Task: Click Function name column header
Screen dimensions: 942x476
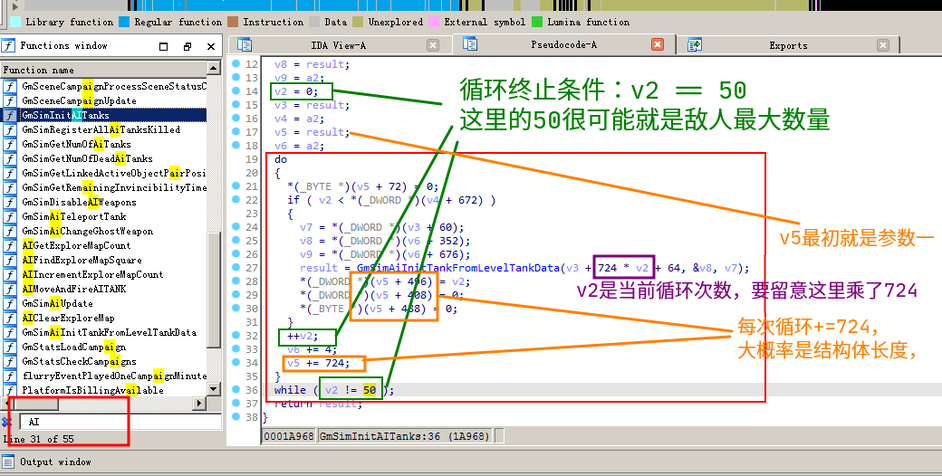Action: point(104,70)
